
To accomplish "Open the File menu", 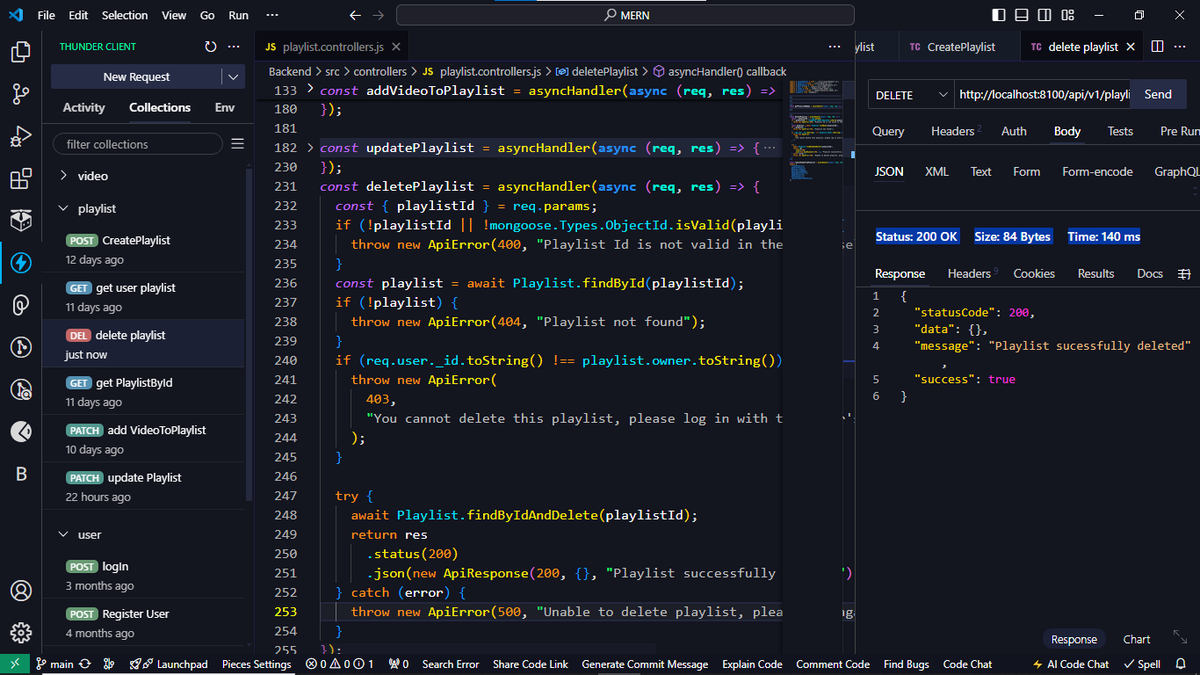I will 46,15.
